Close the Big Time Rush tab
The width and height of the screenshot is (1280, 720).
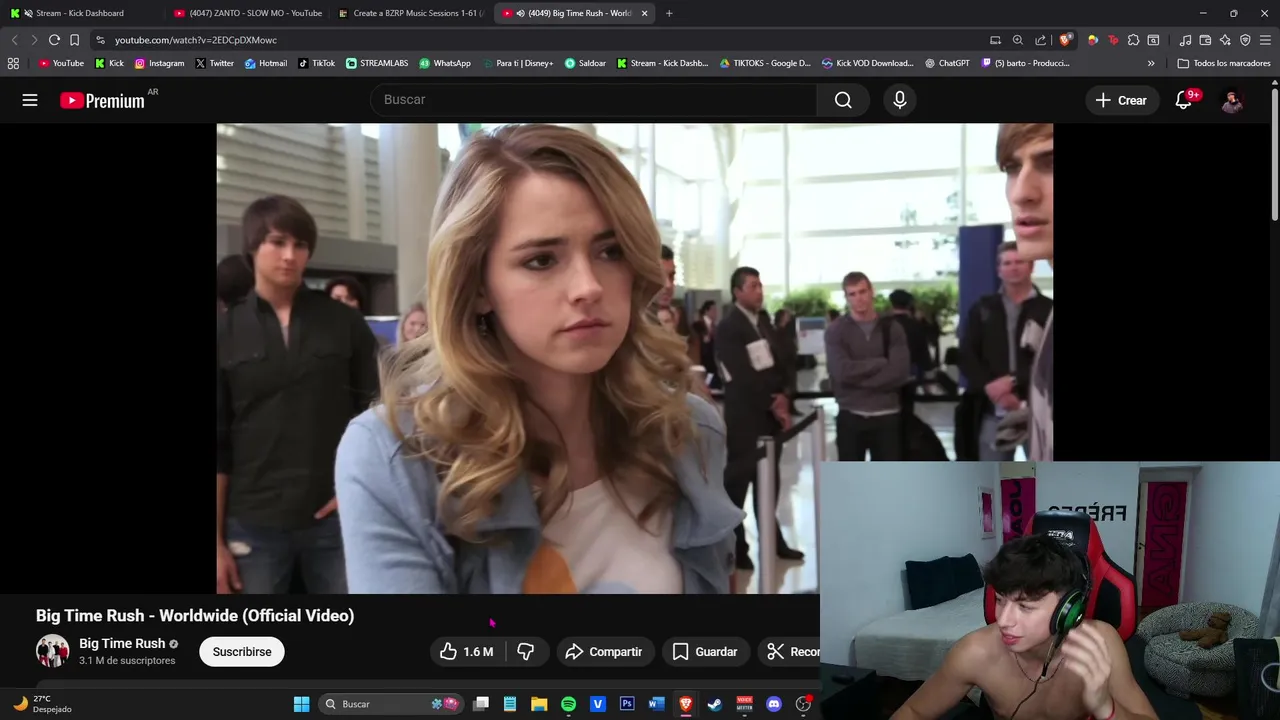click(644, 13)
